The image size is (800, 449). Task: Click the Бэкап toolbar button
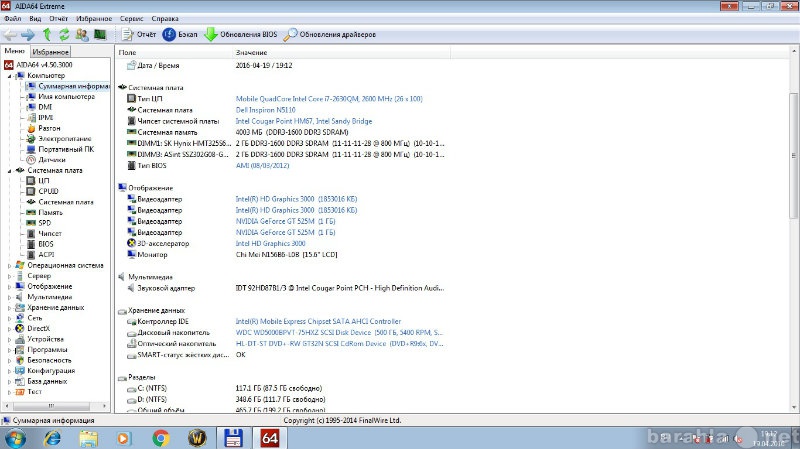180,35
